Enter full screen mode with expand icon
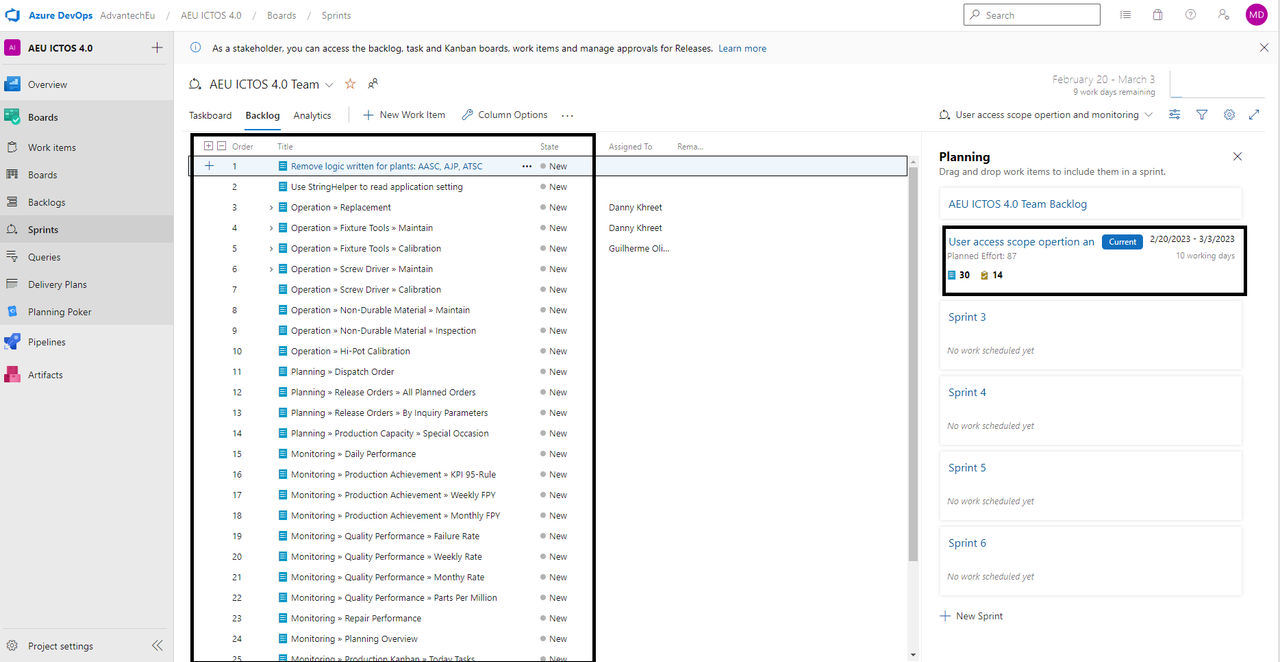 point(1254,115)
